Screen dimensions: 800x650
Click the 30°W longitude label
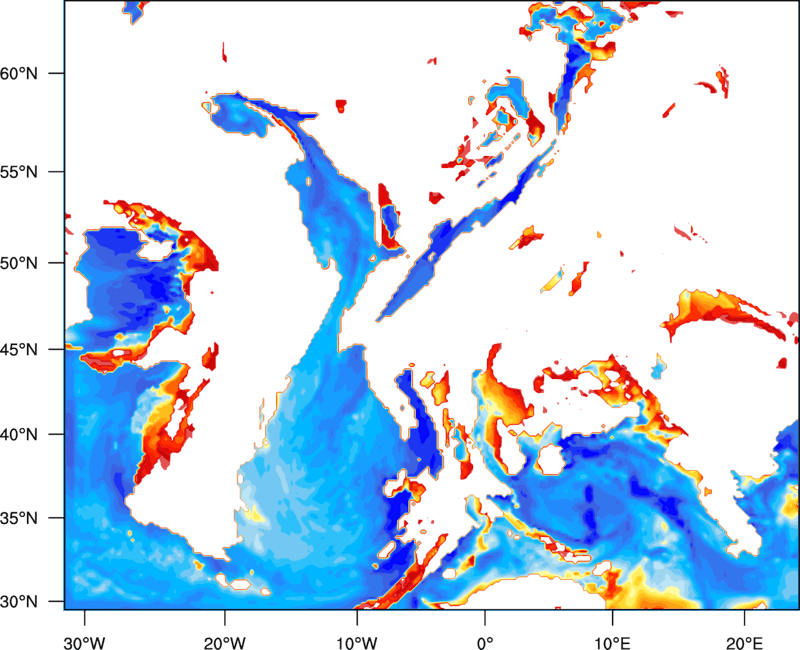pos(84,643)
